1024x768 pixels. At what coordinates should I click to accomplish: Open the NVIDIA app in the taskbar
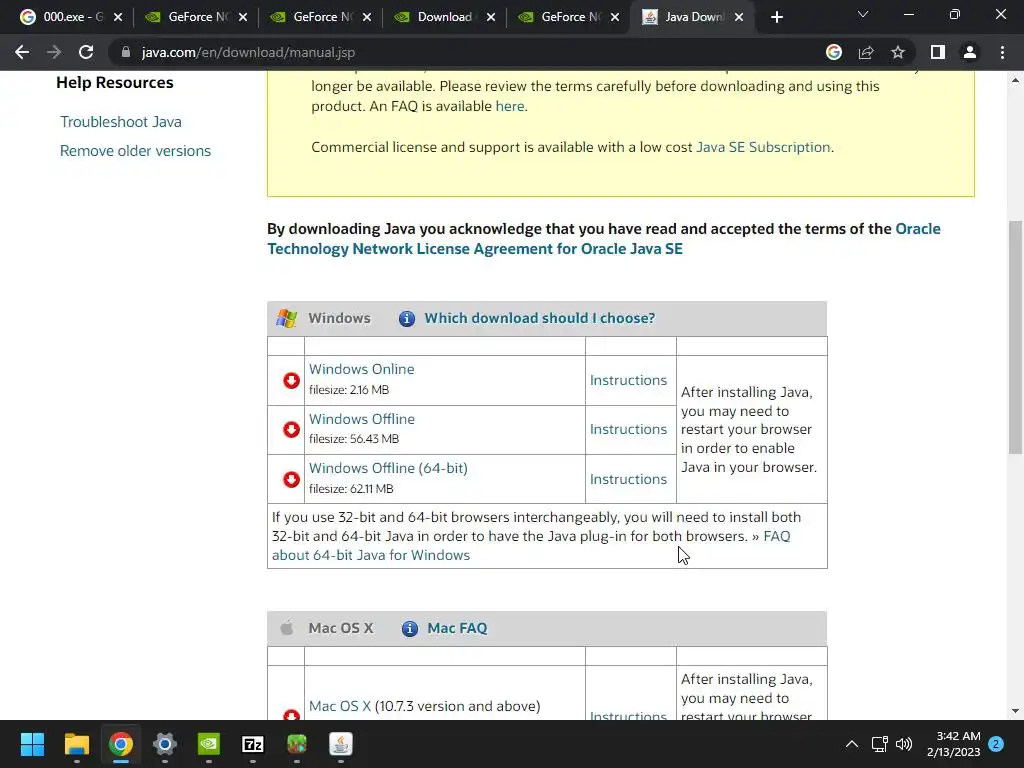(209, 744)
